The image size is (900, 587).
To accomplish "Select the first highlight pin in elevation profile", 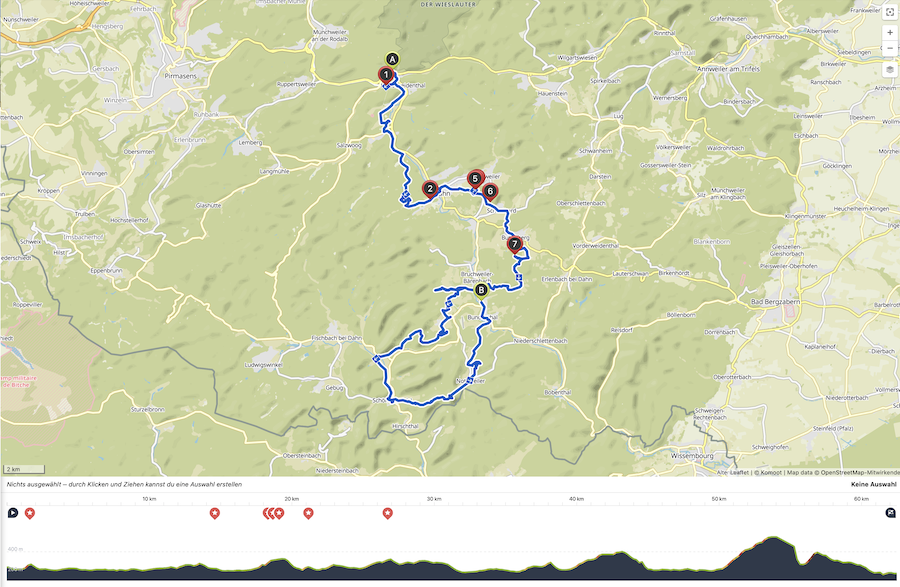I will (x=29, y=513).
